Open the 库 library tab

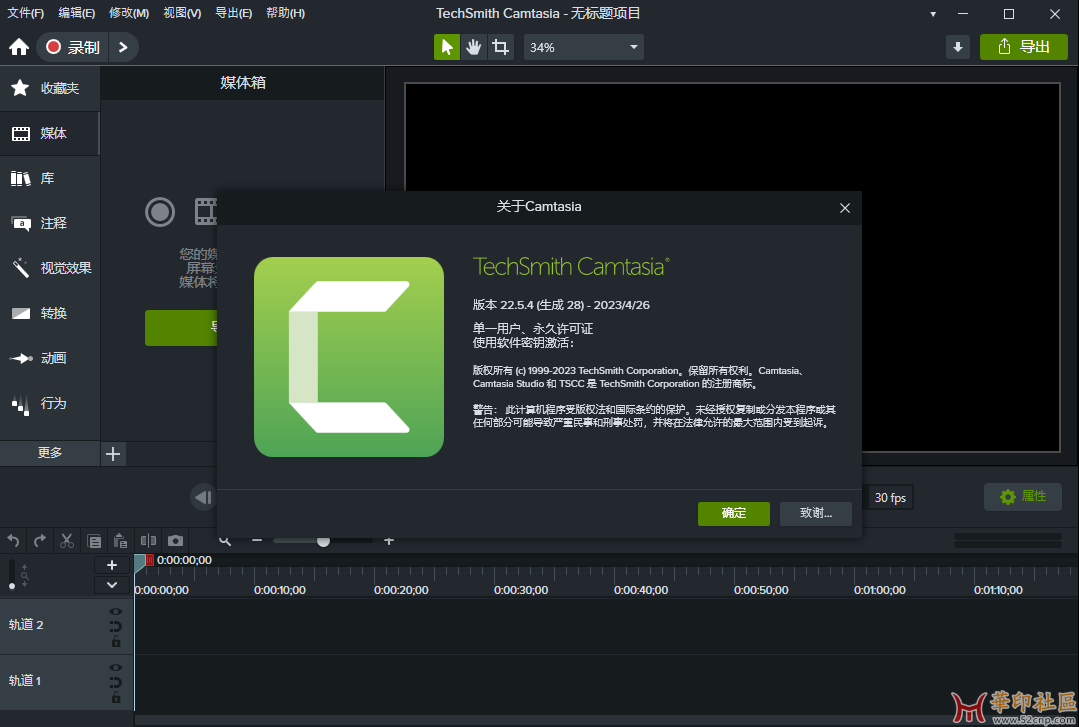pyautogui.click(x=50, y=178)
